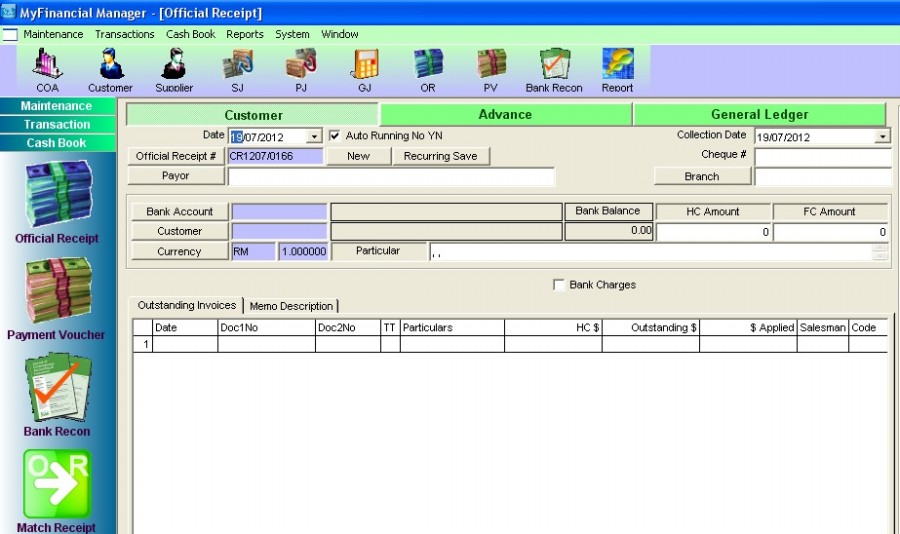Click the Customer lookup button in the form
900x534 pixels.
point(180,231)
